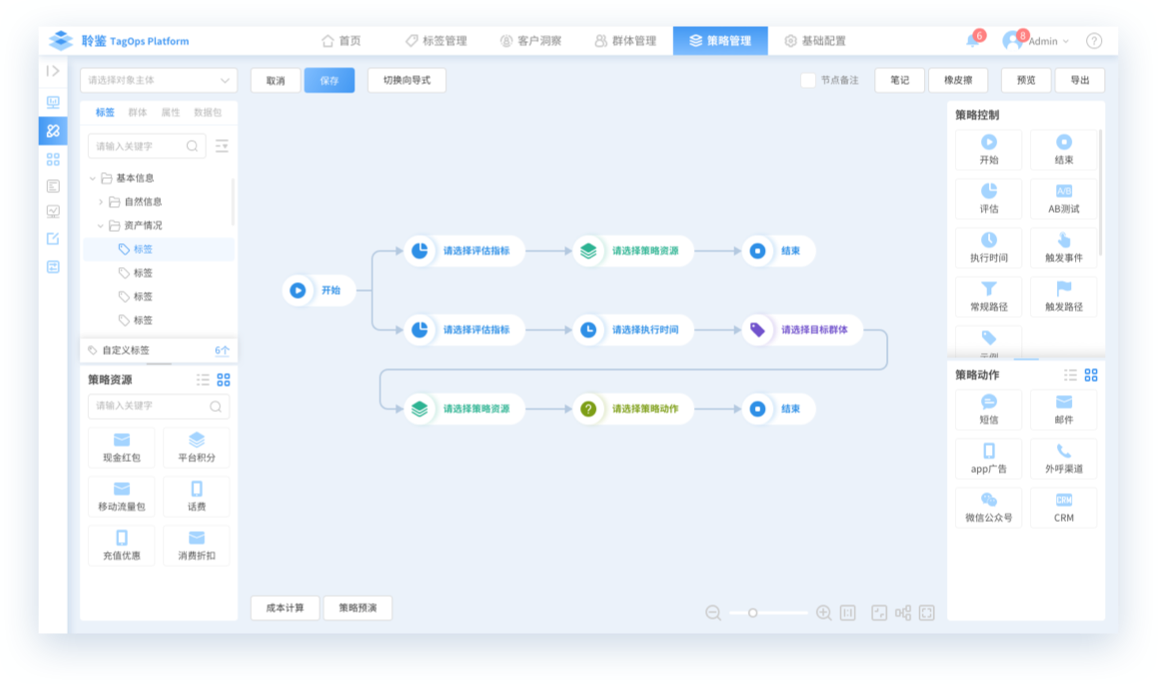
Task: Click the 导出 button
Action: (1080, 80)
